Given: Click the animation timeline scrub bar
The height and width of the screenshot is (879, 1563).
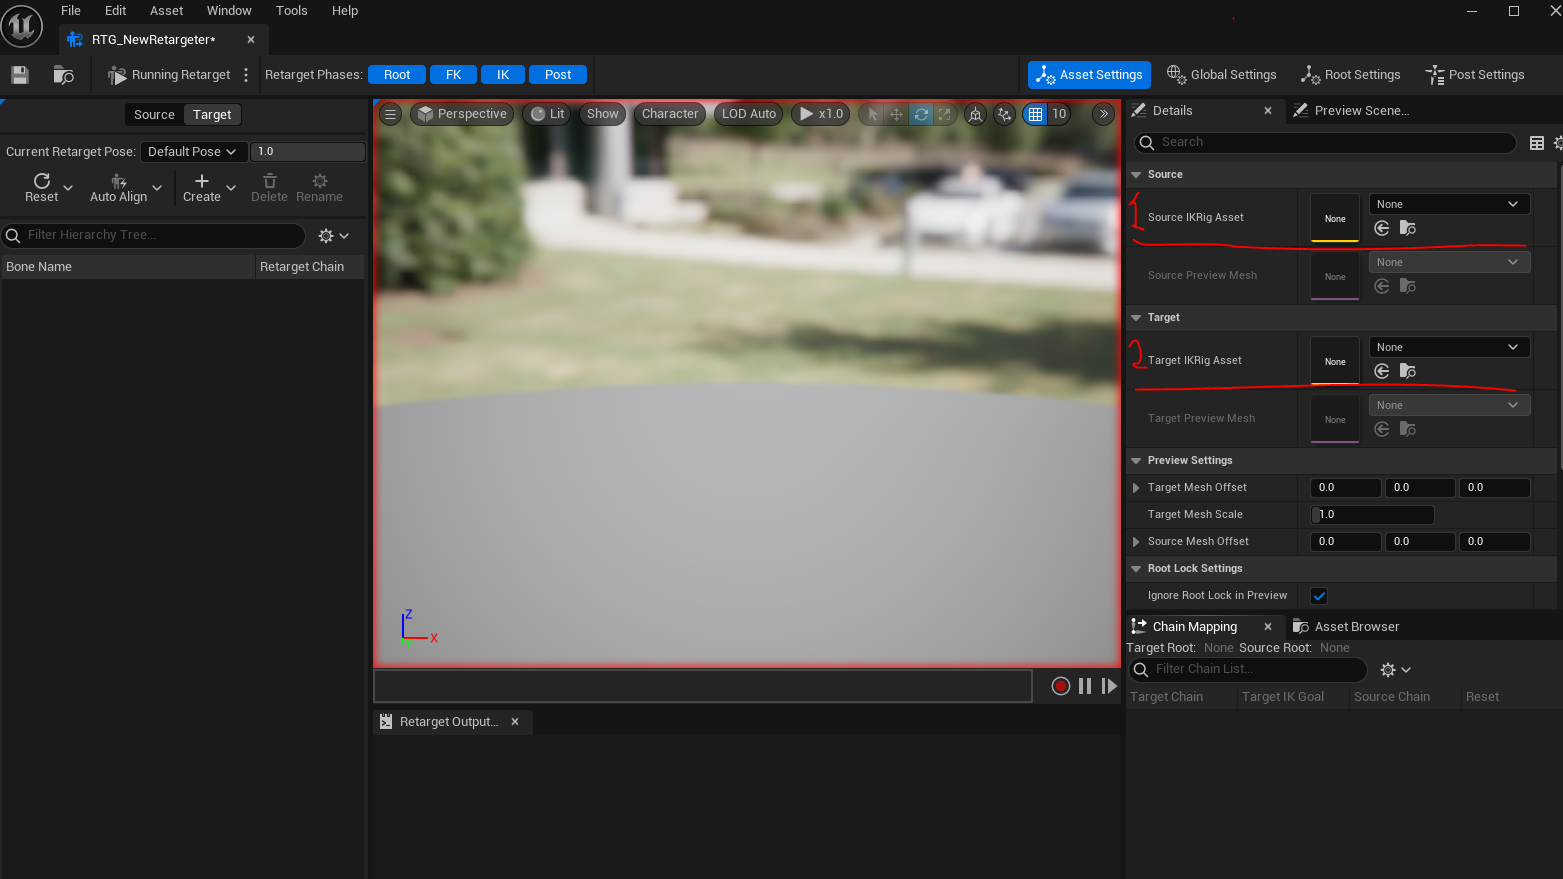Looking at the screenshot, I should pos(703,686).
